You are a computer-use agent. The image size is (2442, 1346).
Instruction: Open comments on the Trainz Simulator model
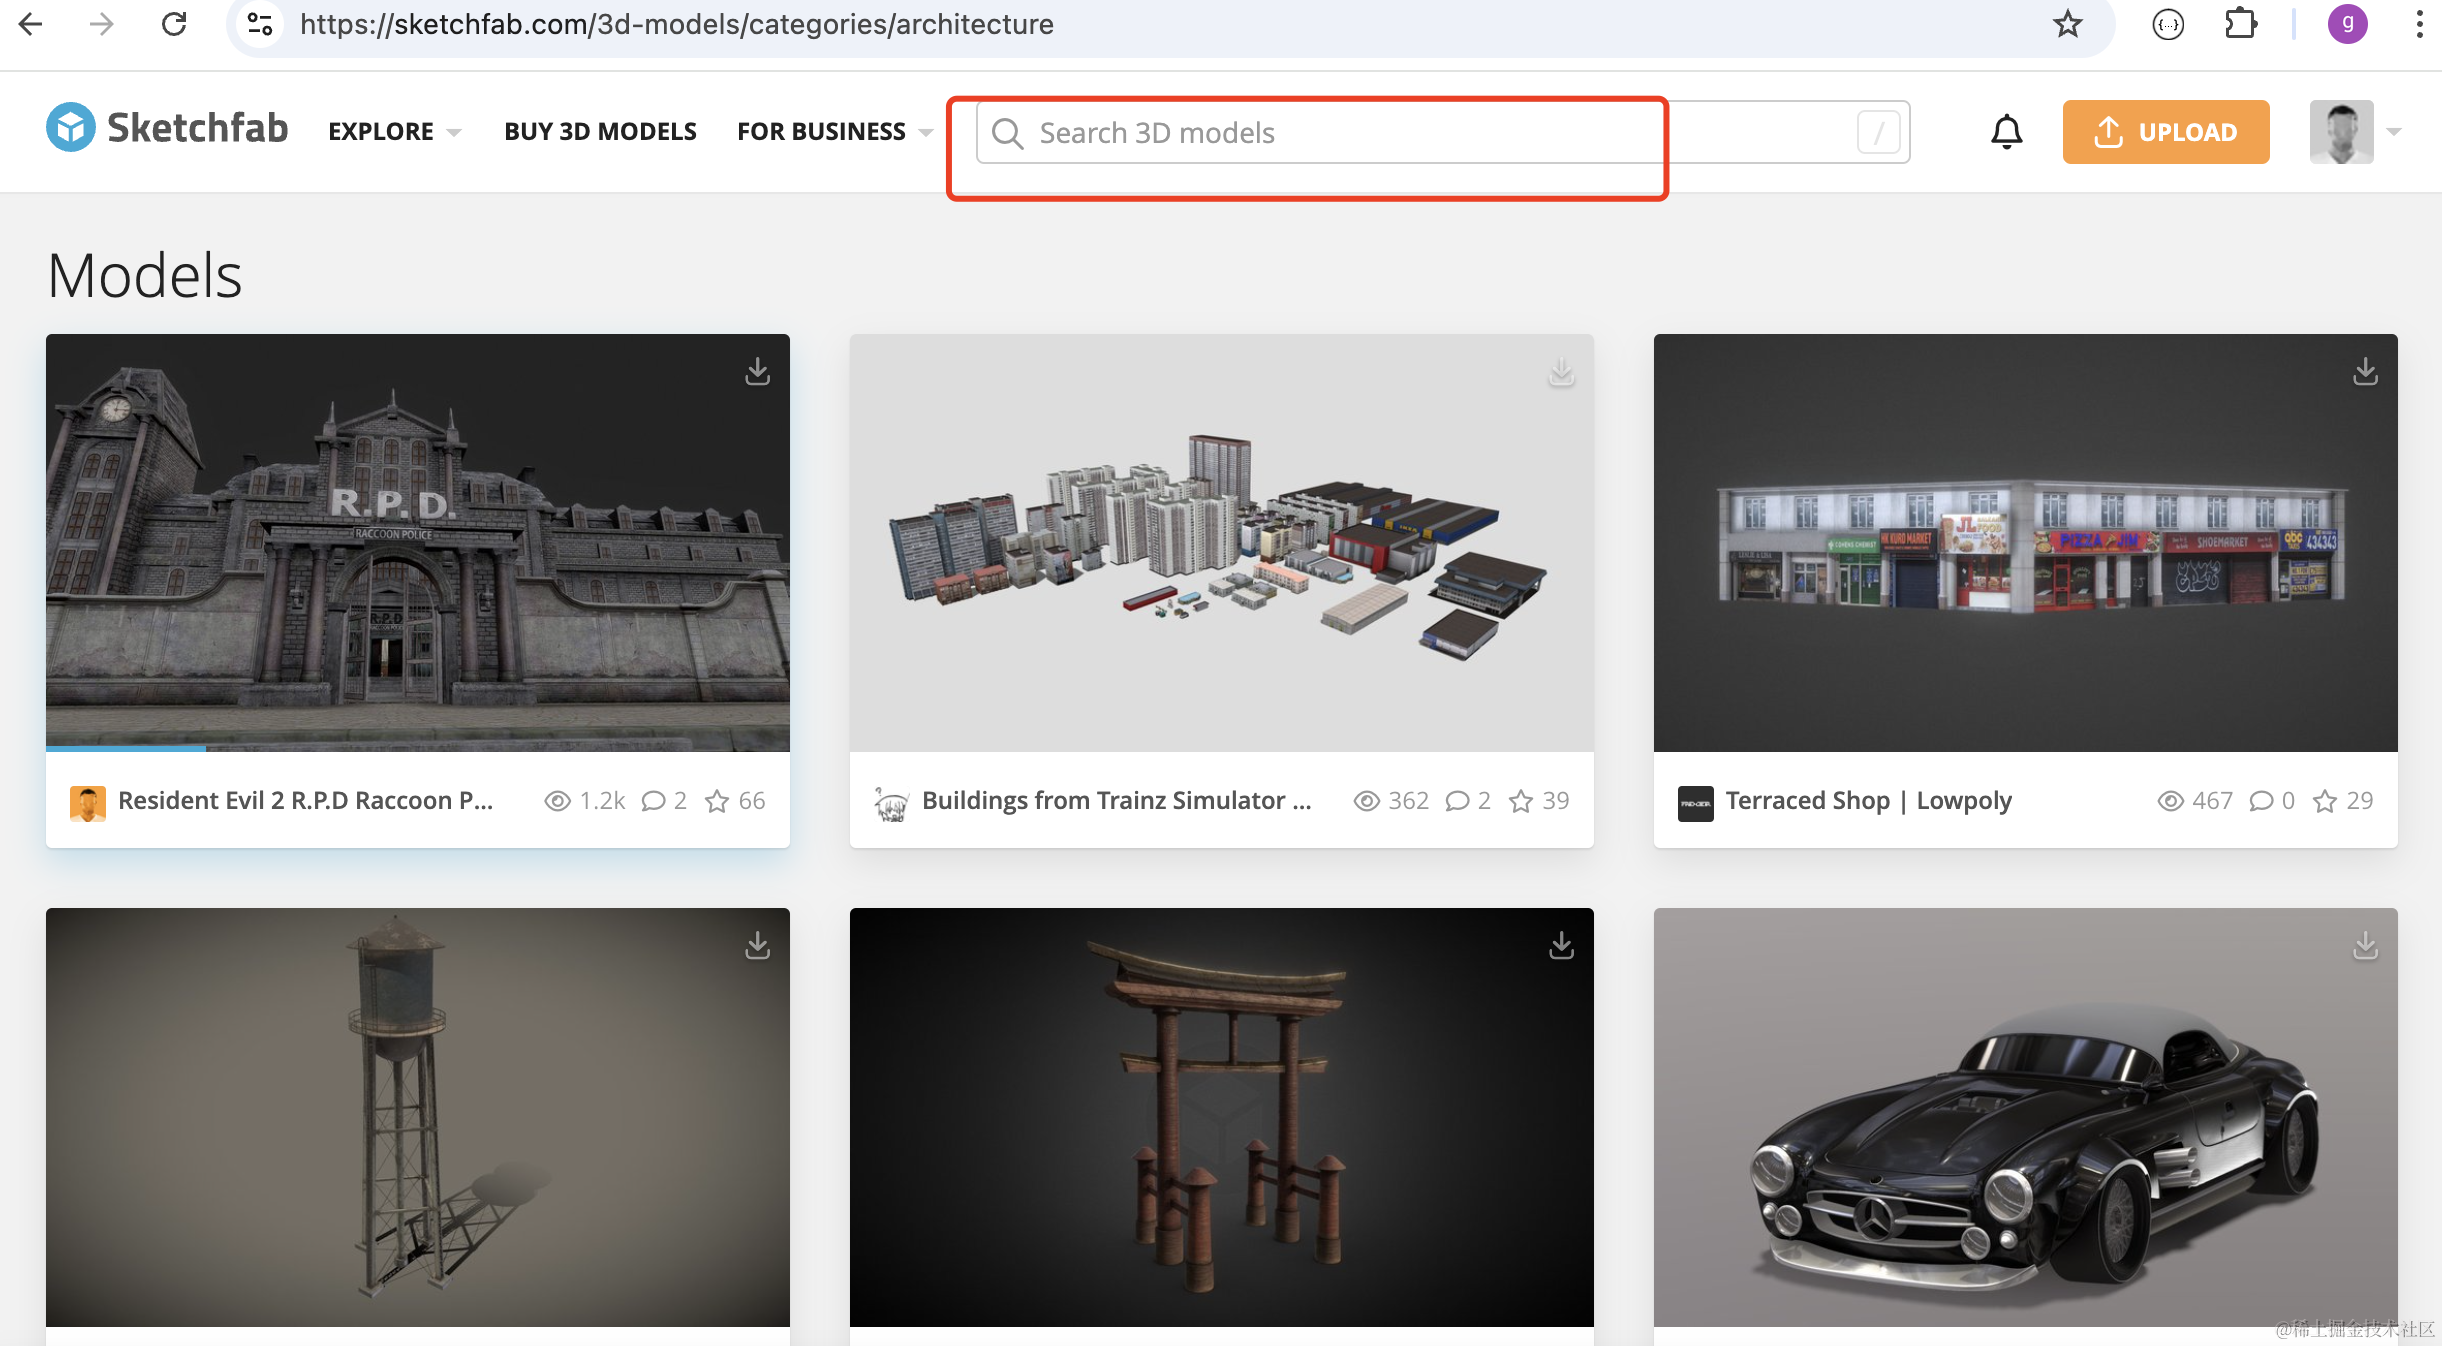coord(1457,801)
